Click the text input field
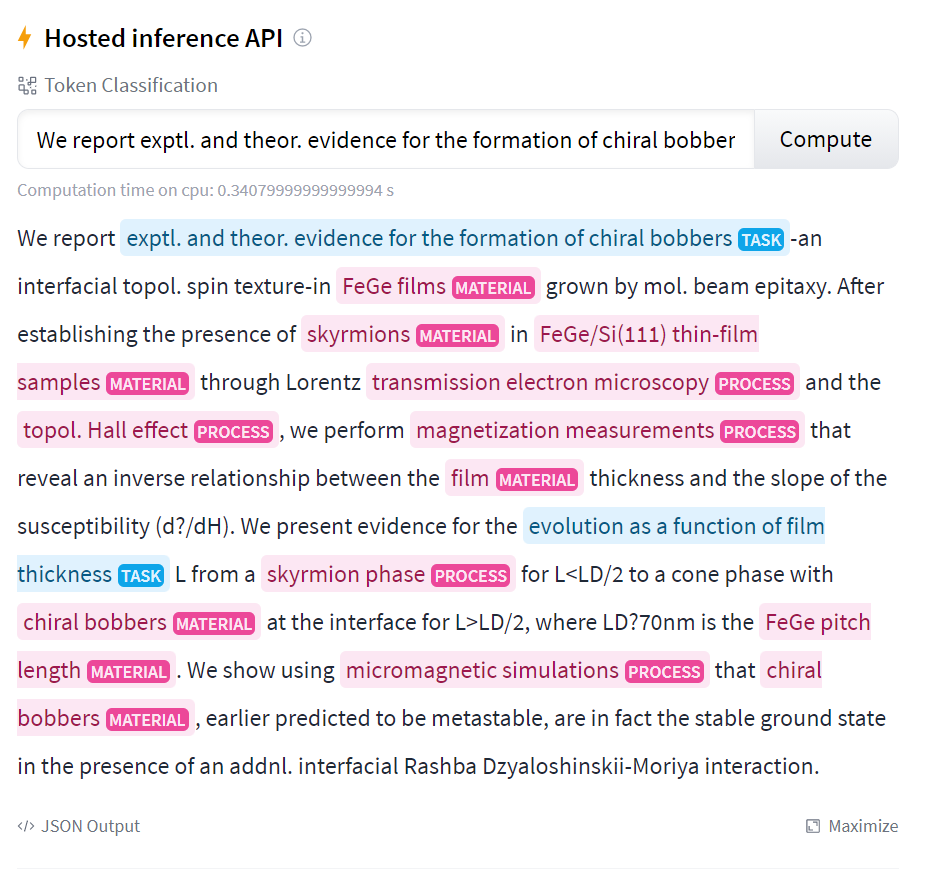The image size is (933, 874). (x=385, y=140)
